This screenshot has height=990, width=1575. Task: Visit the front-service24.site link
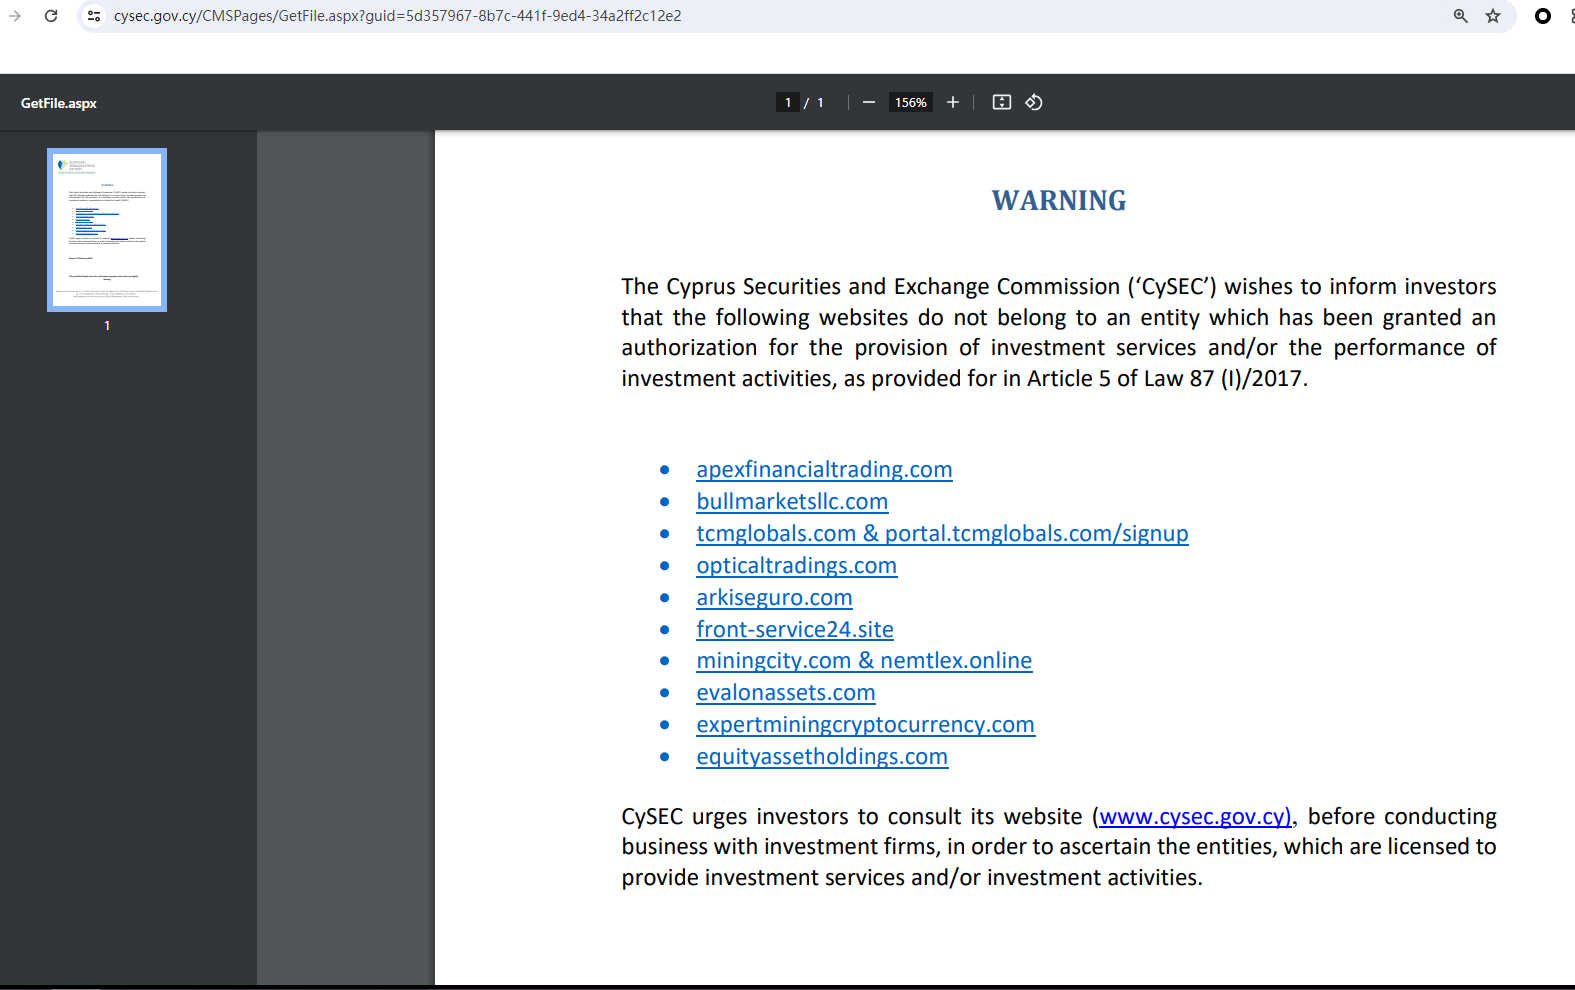pos(795,630)
